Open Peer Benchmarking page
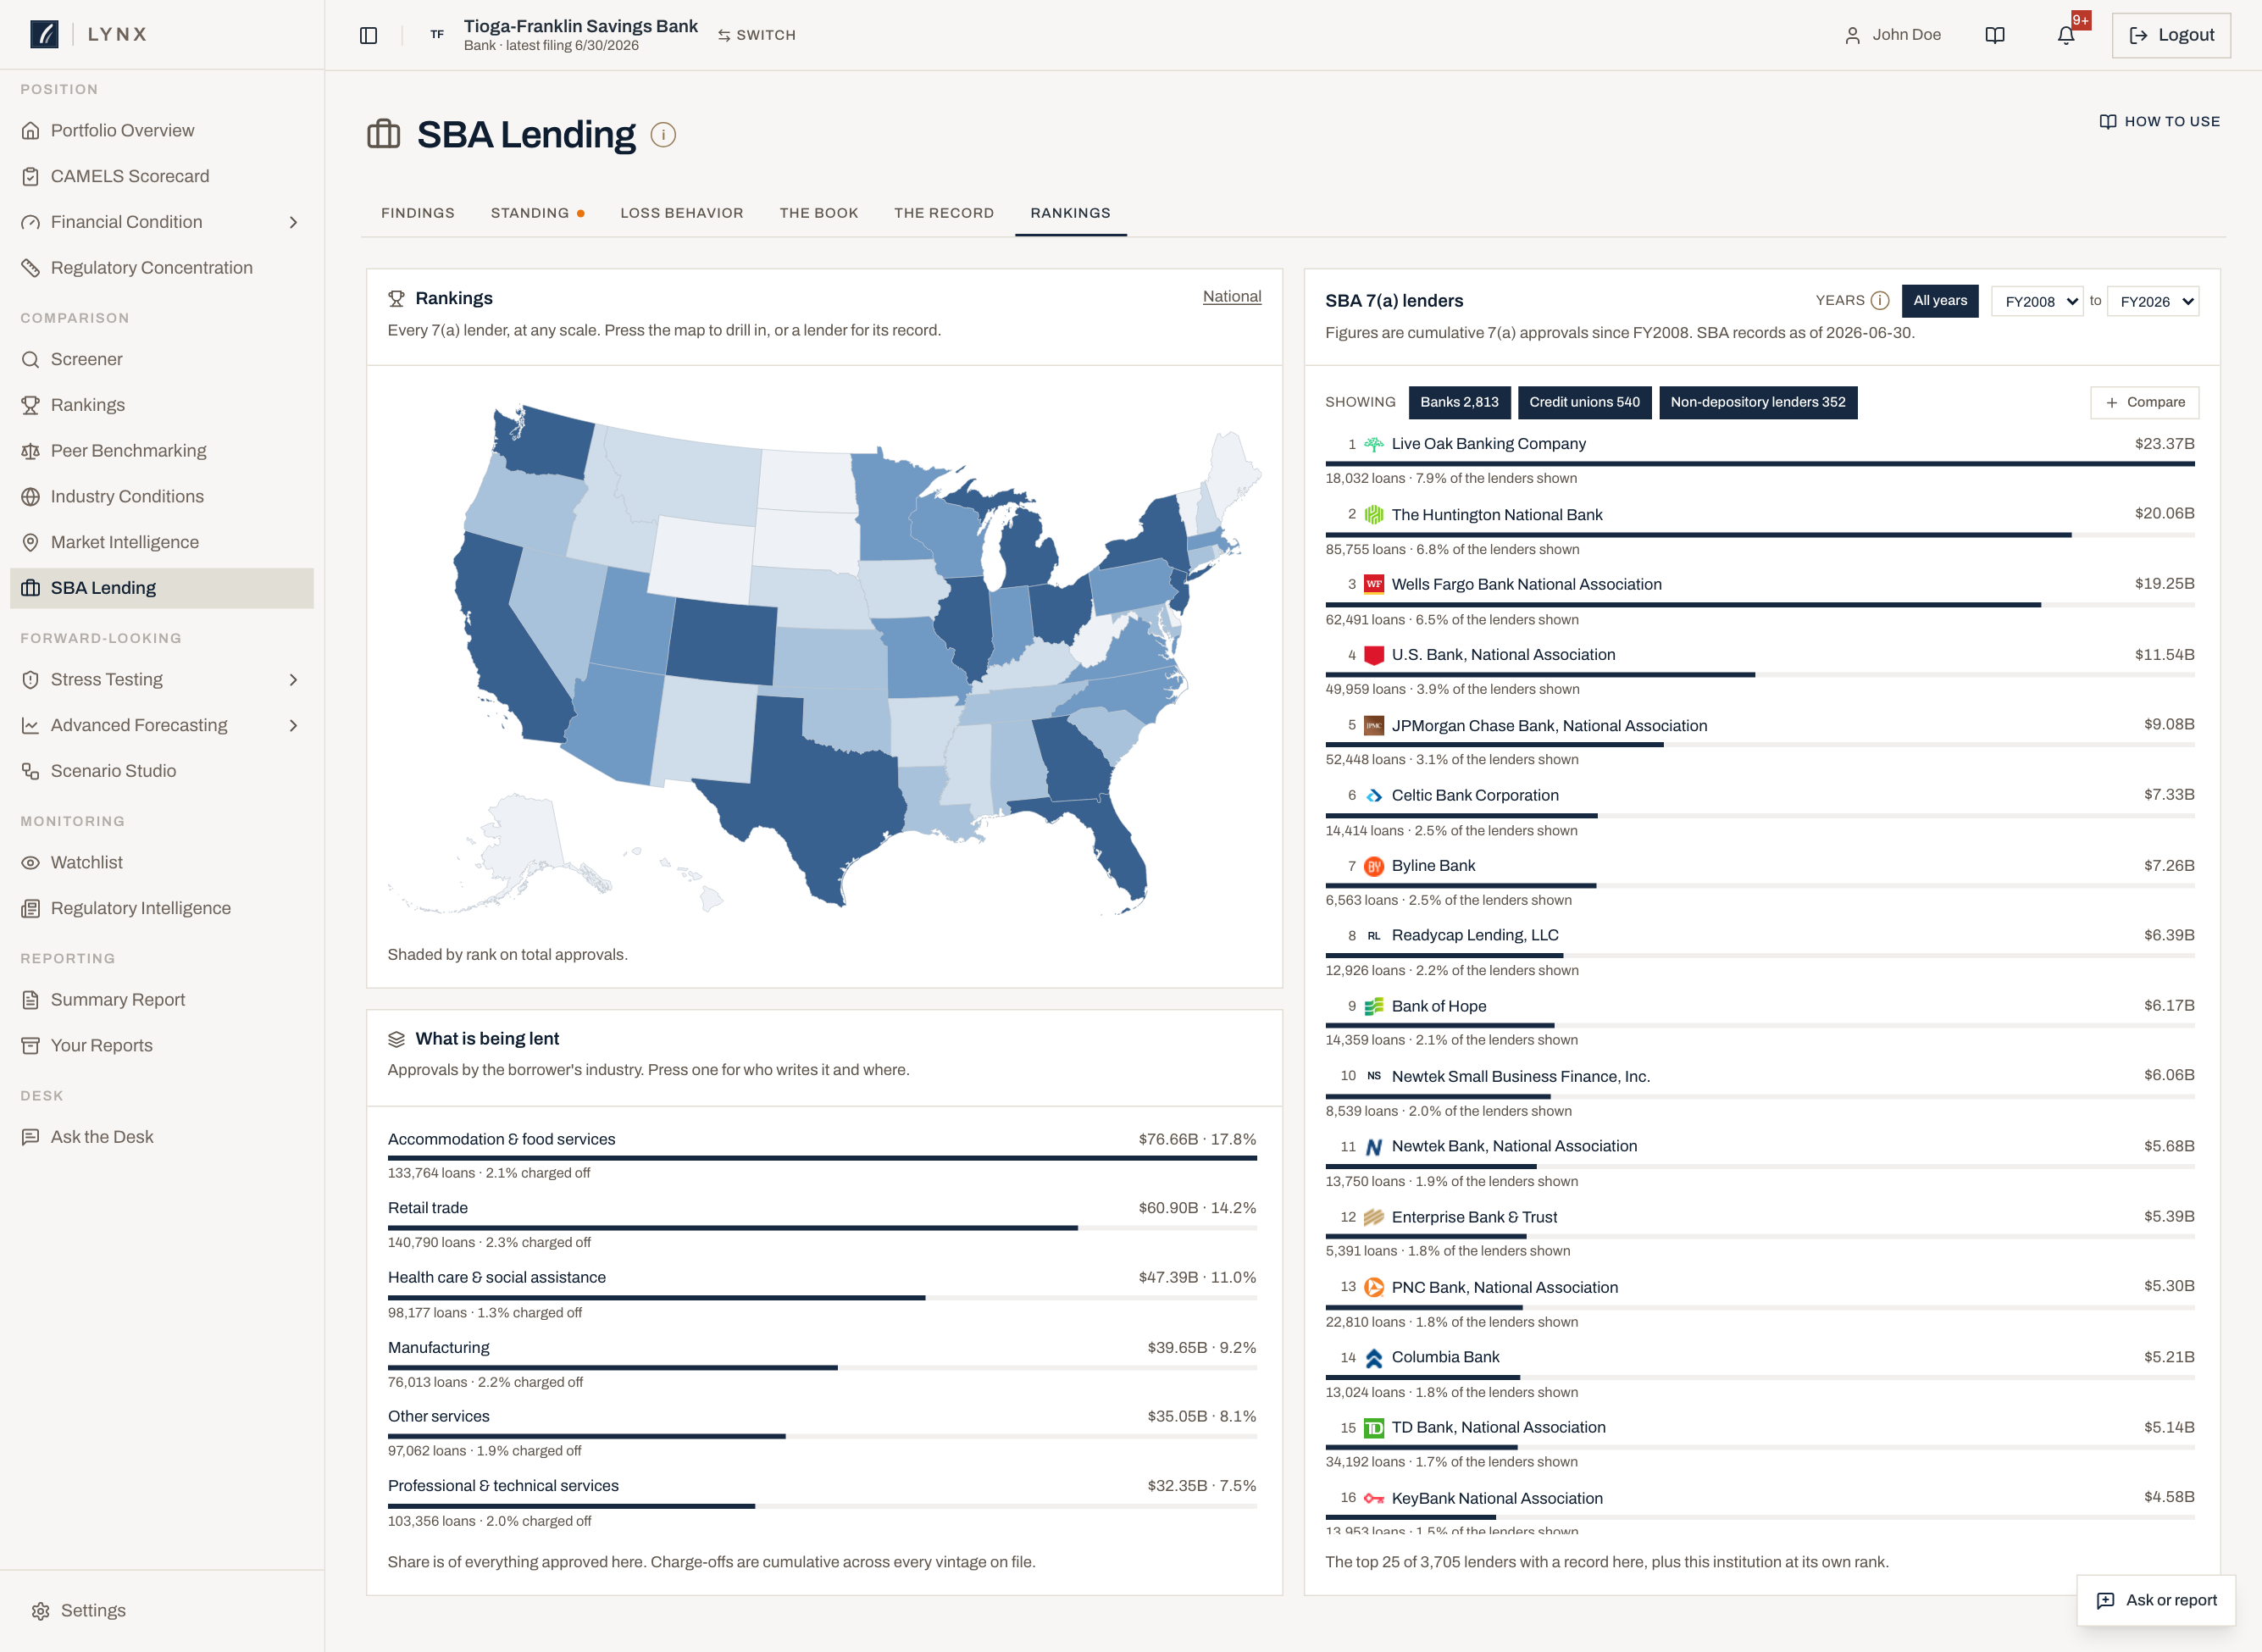This screenshot has height=1652, width=2262. coord(162,451)
